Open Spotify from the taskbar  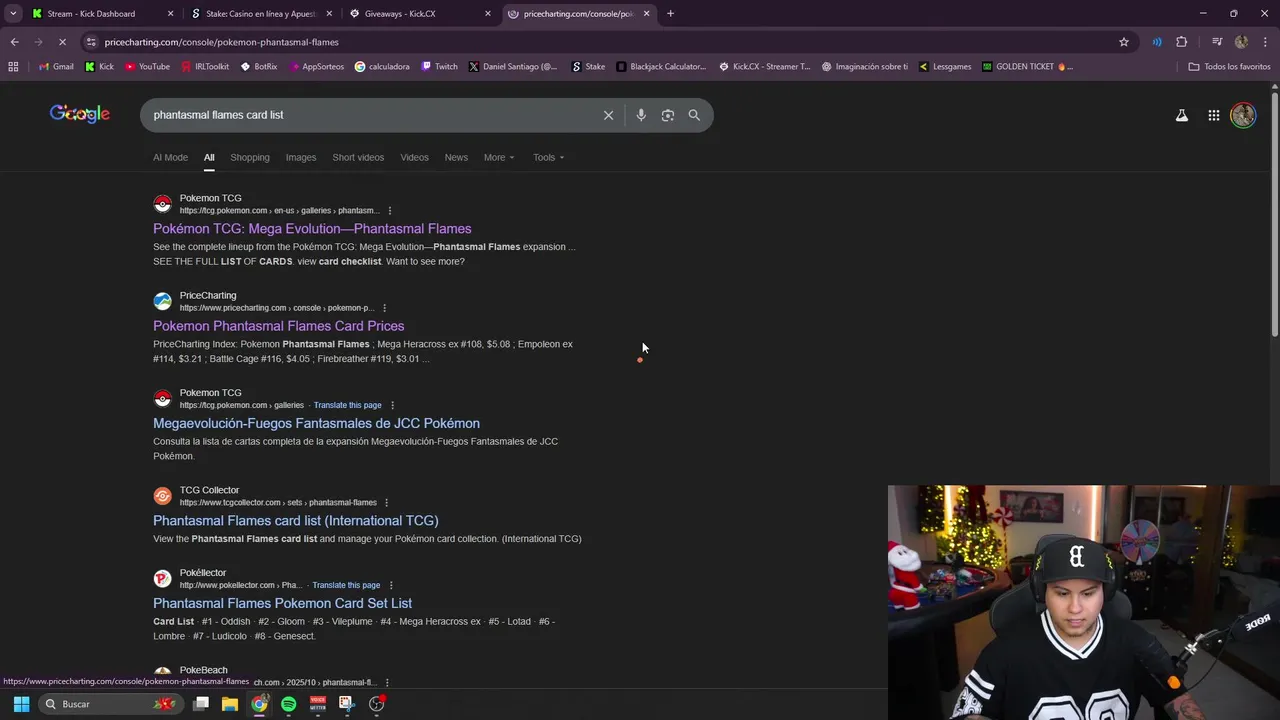point(288,704)
